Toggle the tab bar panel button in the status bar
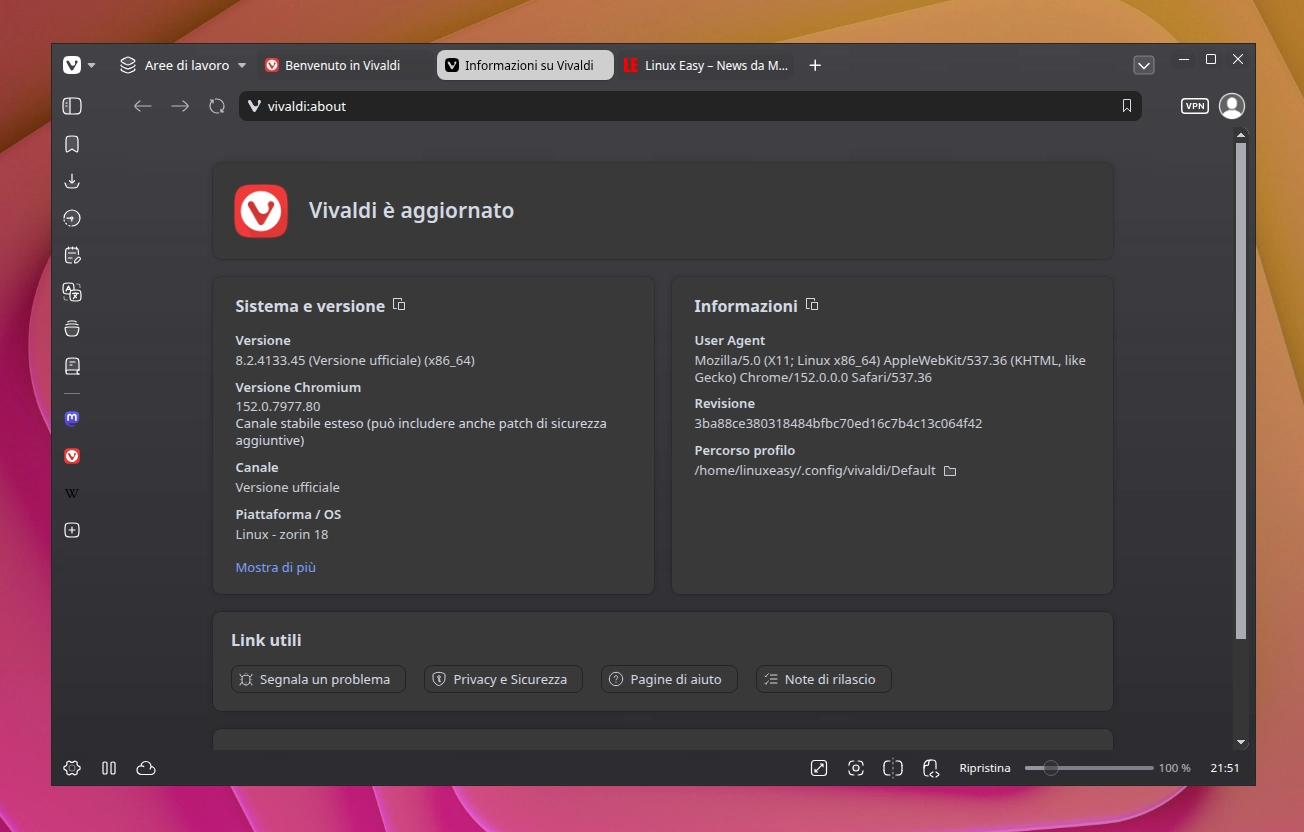This screenshot has width=1304, height=832. [x=109, y=768]
